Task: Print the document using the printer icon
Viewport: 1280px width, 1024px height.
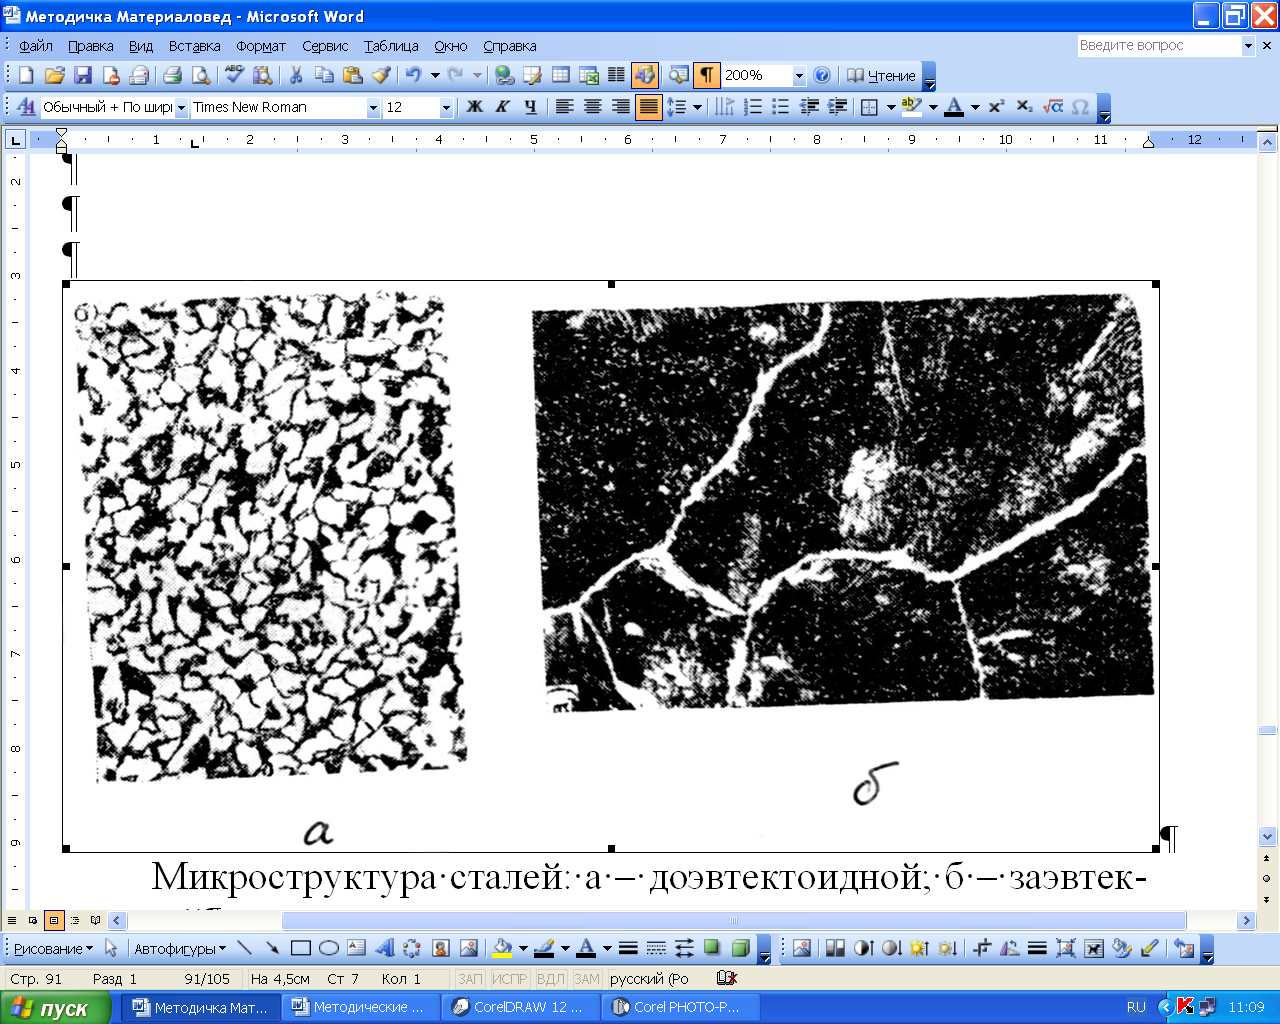Action: point(173,75)
